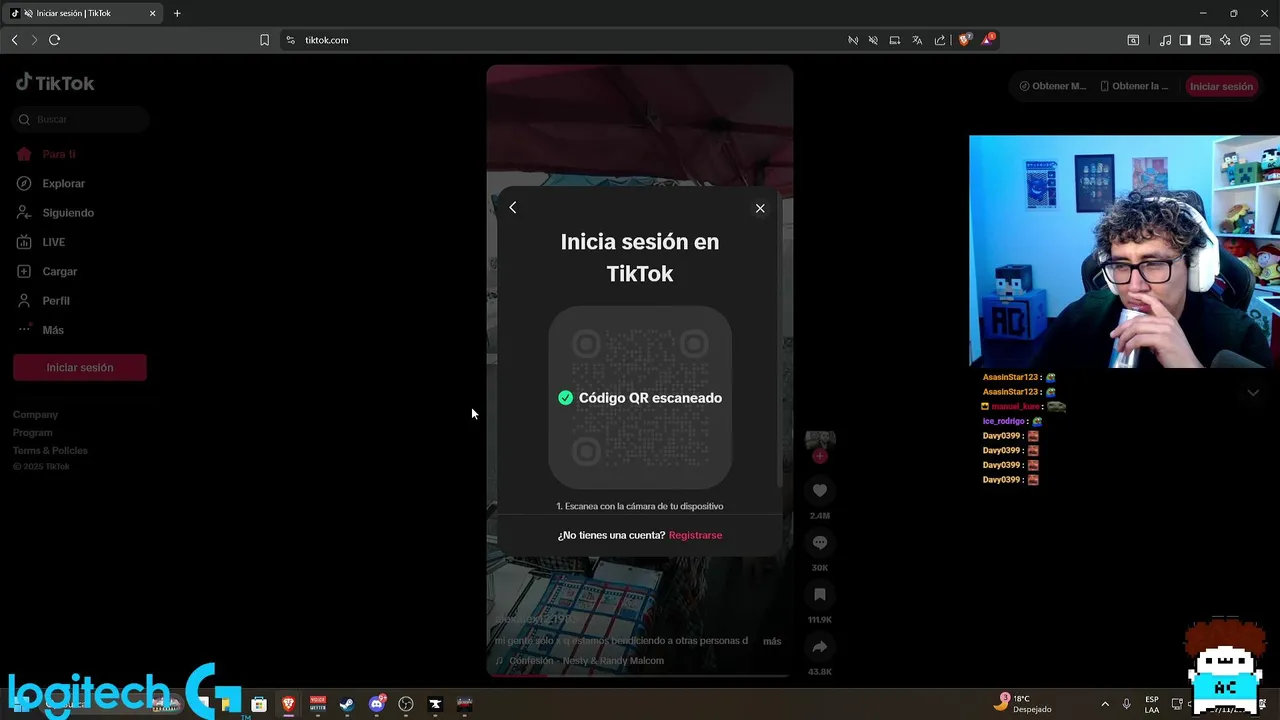Viewport: 1280px width, 720px height.
Task: Open the video comments icon
Action: [x=820, y=542]
